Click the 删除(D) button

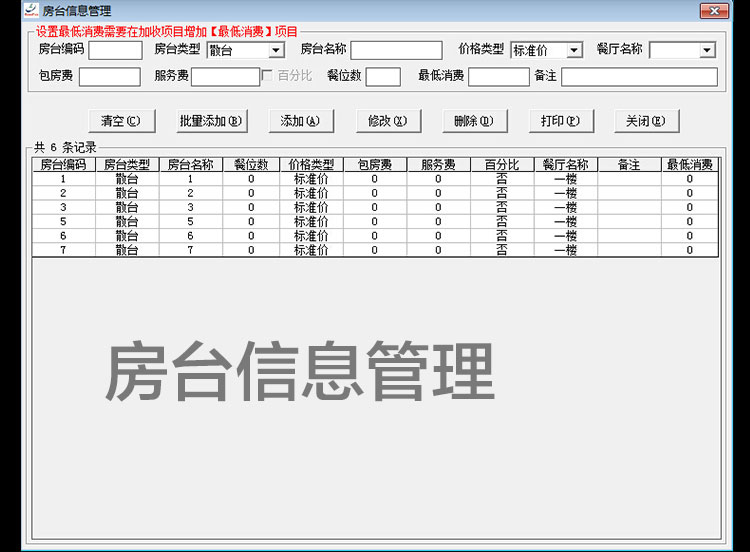coord(474,121)
